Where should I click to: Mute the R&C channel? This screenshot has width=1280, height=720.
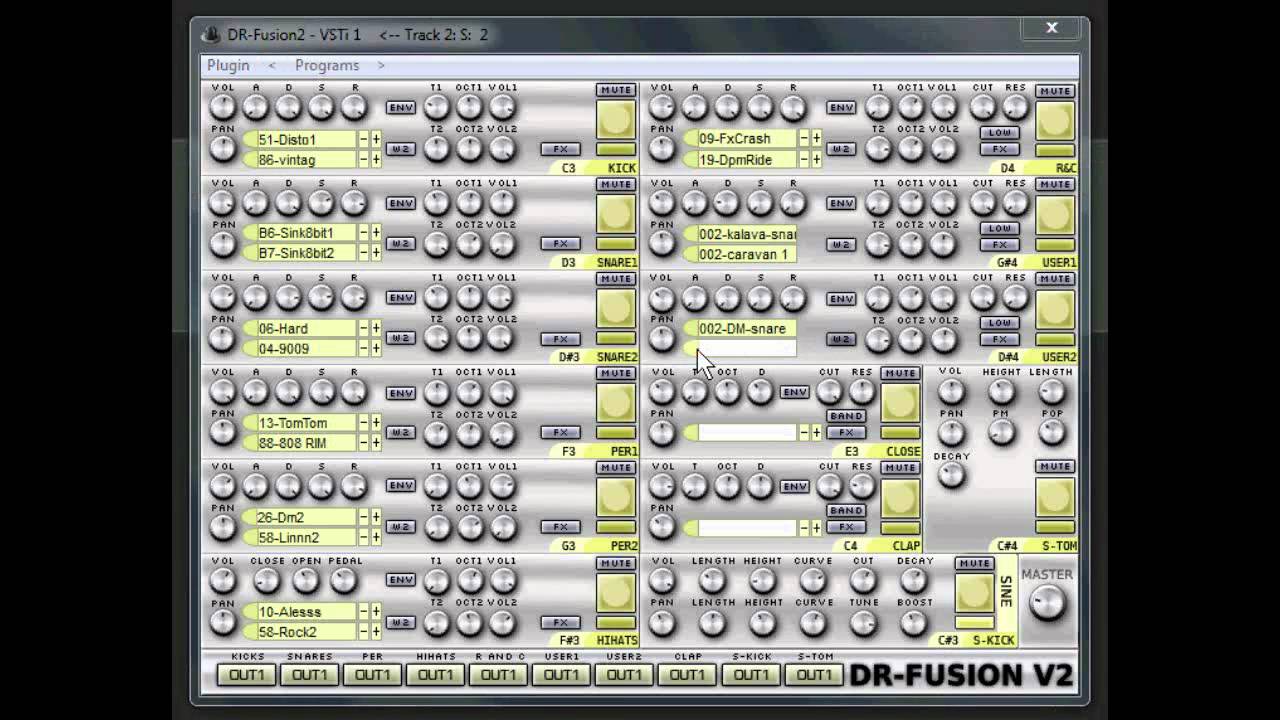(1055, 91)
